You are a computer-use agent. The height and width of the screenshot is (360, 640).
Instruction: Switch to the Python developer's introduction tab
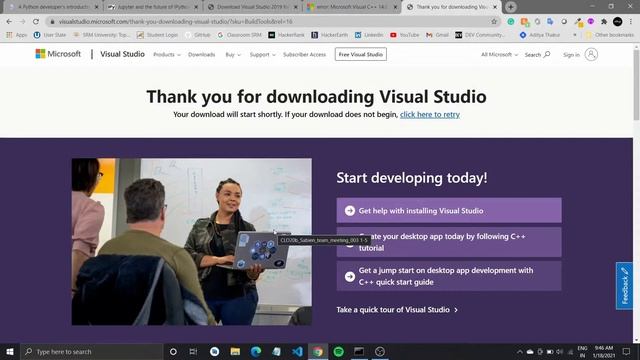(53, 7)
